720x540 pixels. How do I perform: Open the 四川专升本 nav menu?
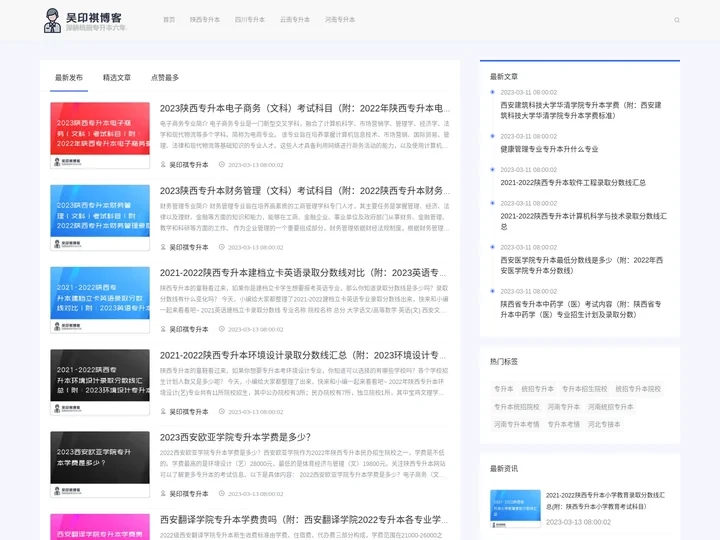(x=250, y=20)
